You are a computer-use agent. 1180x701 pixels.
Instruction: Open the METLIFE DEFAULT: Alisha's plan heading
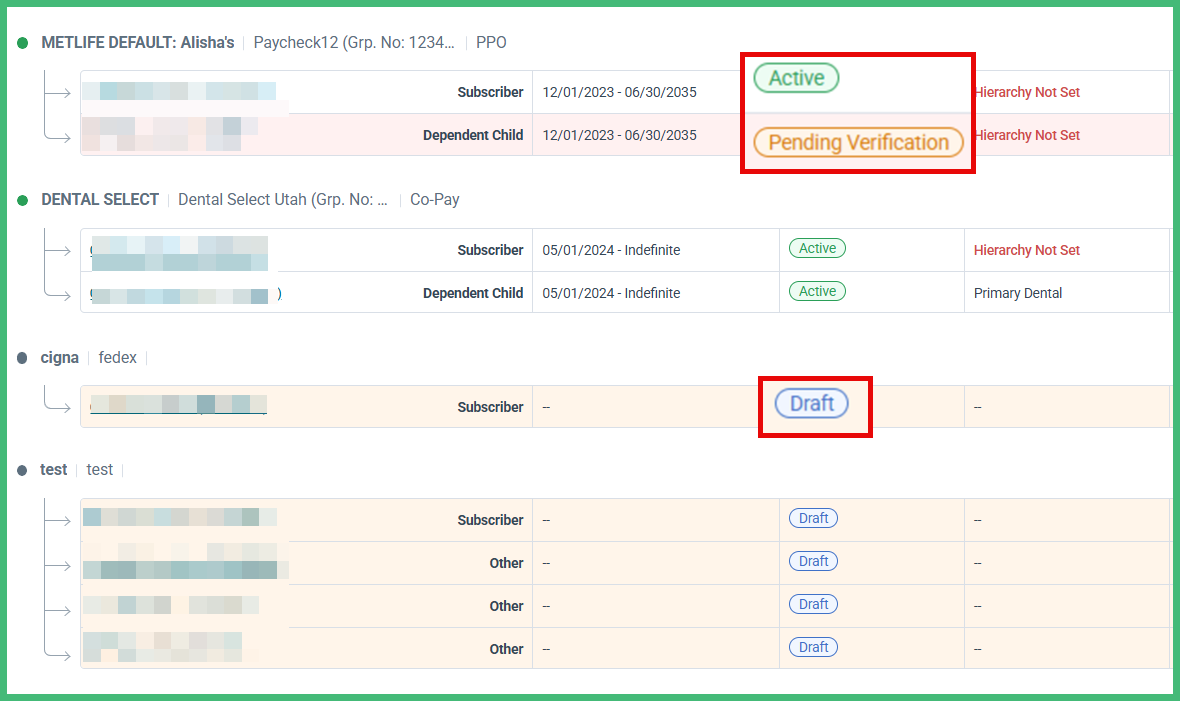tap(138, 43)
